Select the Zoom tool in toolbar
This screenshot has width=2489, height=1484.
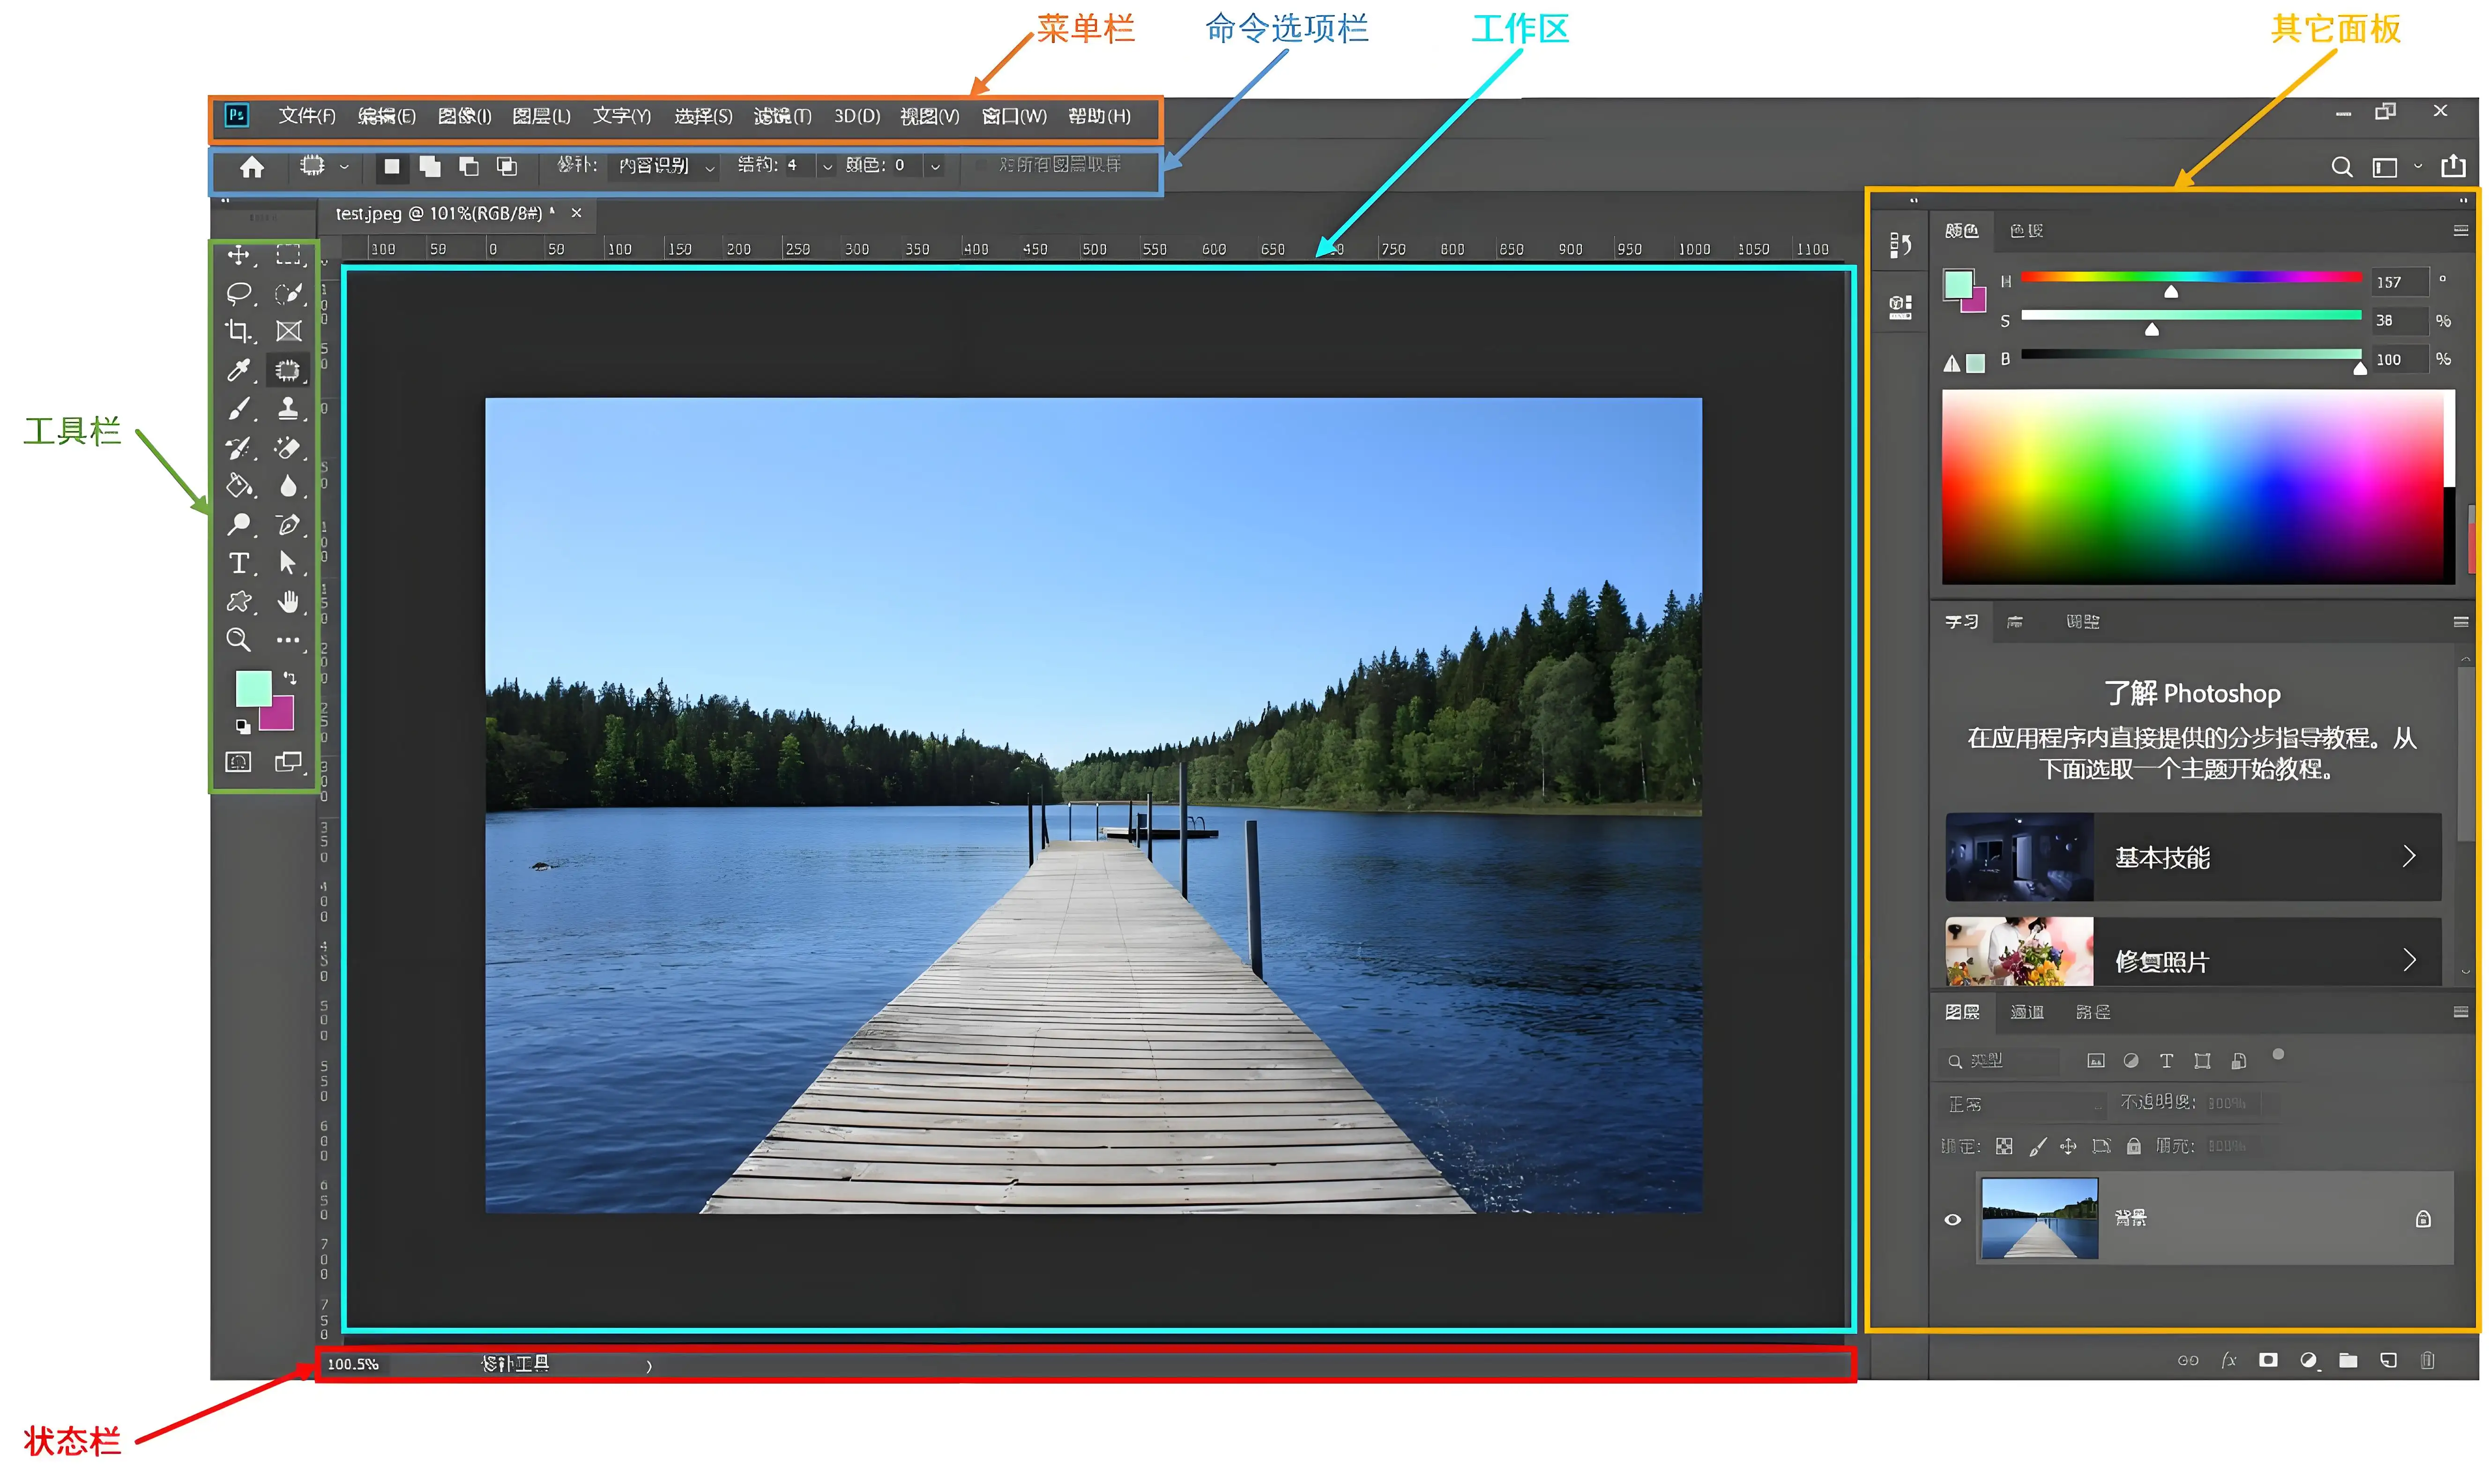pos(238,640)
